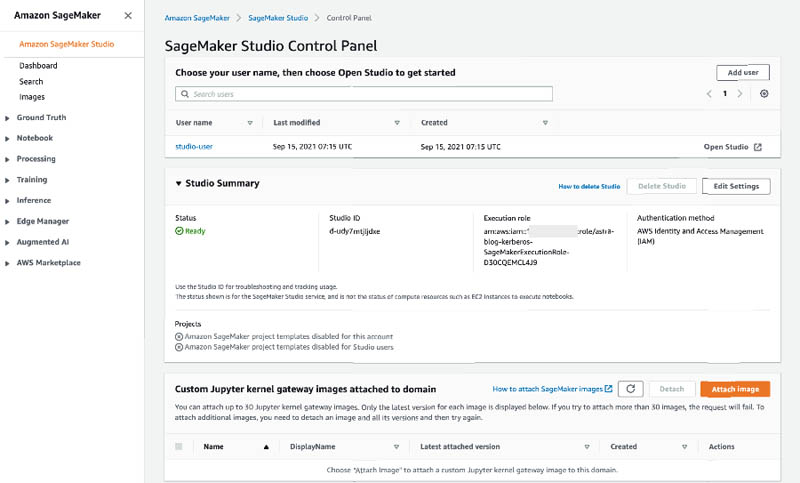Open How to delete Studio link
The height and width of the screenshot is (483, 800).
coord(589,187)
